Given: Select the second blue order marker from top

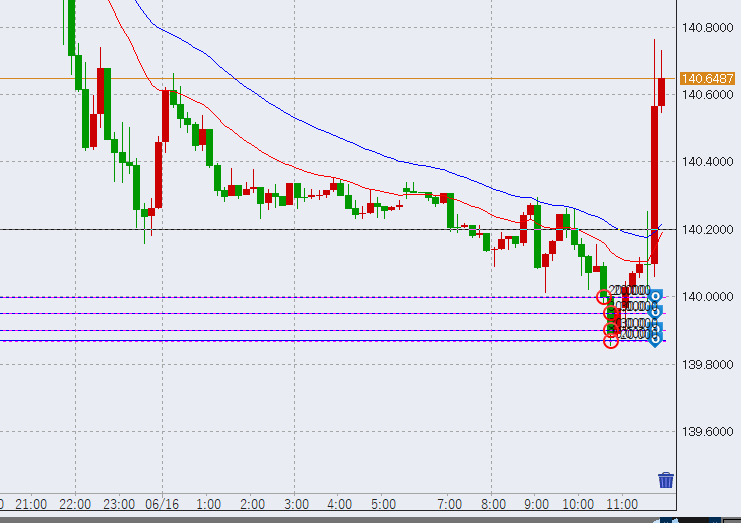Looking at the screenshot, I should 655,313.
